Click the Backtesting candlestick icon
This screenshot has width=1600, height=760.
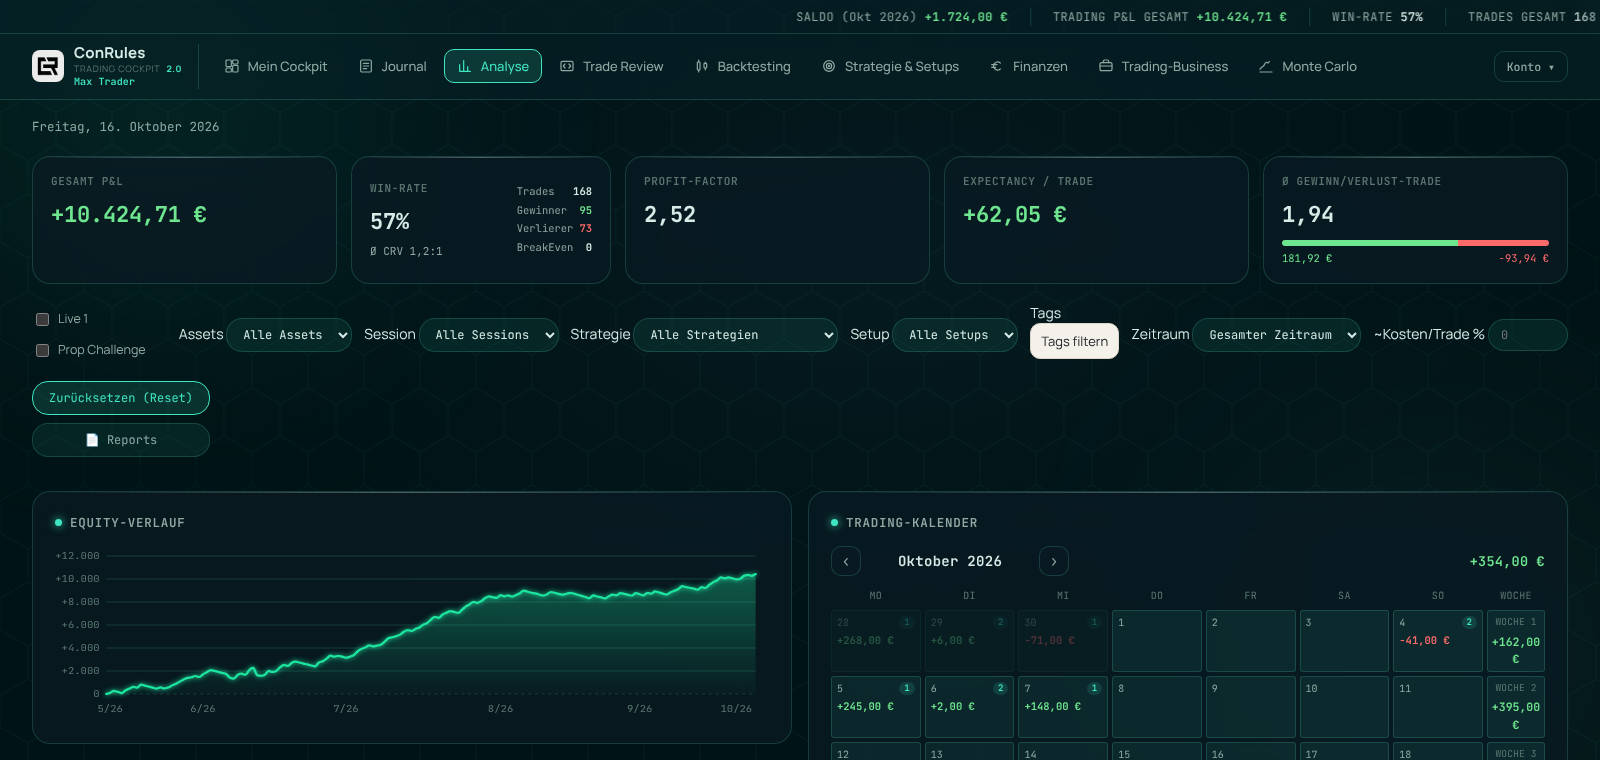(702, 66)
